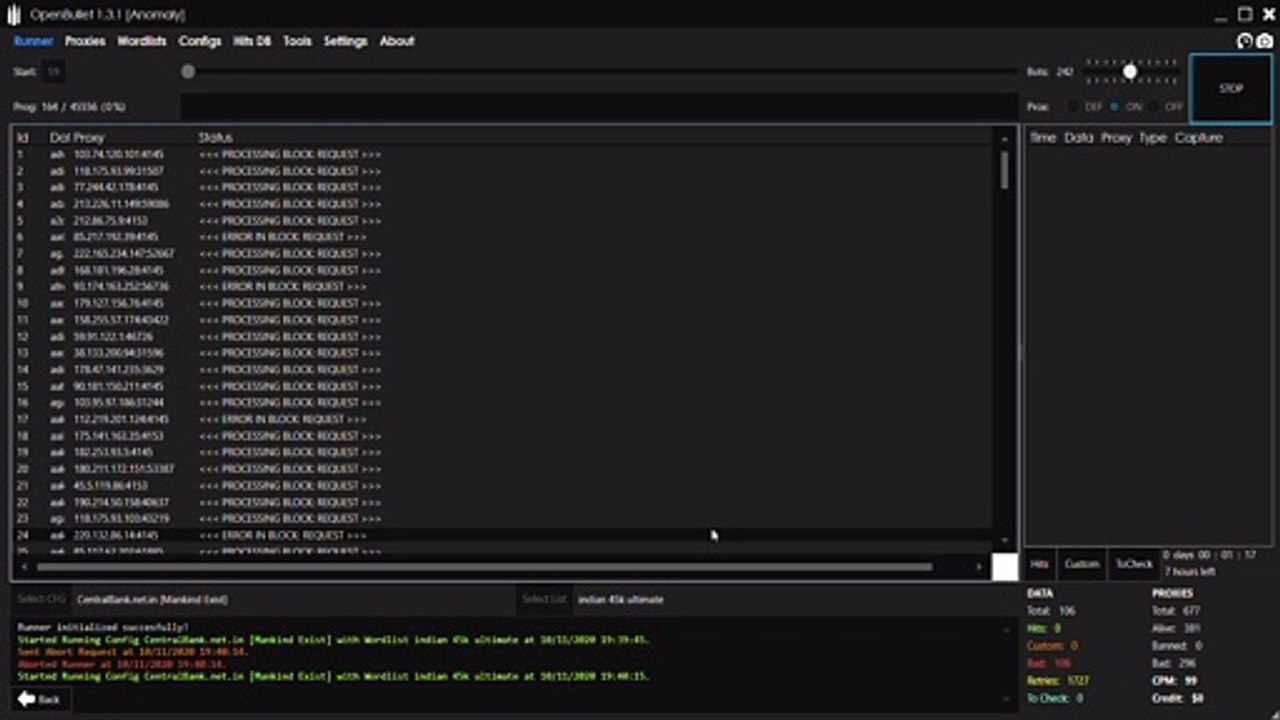Click the bots list horizontal scrollbar thumb
Screen dimensions: 1280x720
point(485,567)
